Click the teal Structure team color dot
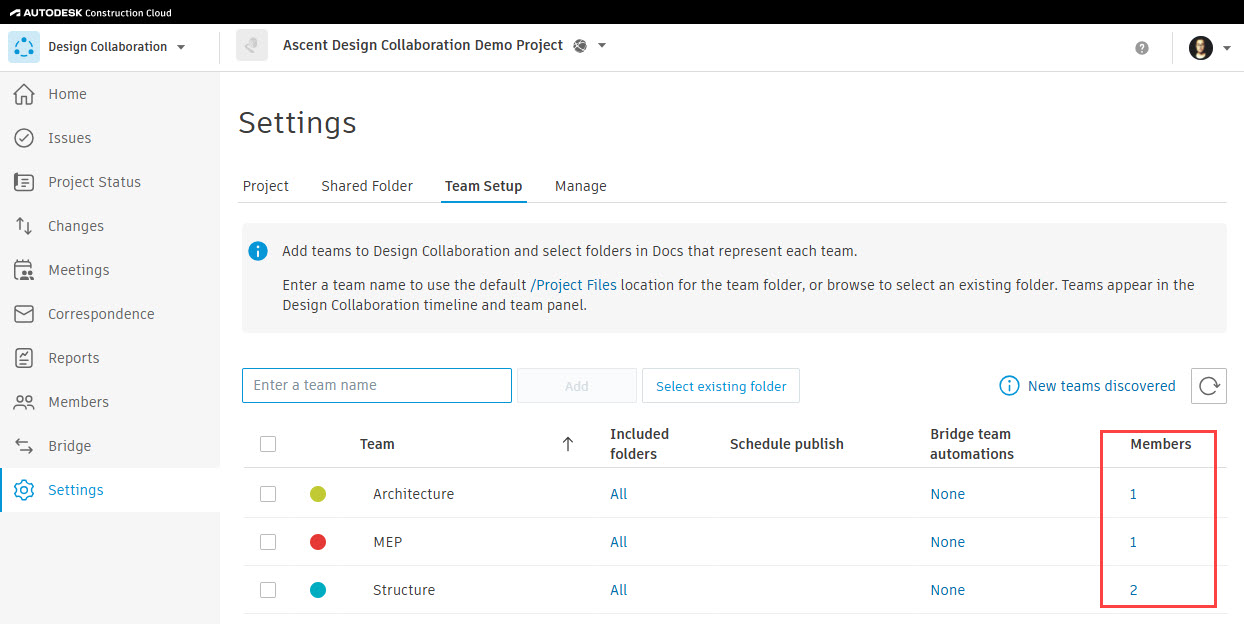The width and height of the screenshot is (1244, 624). 318,590
